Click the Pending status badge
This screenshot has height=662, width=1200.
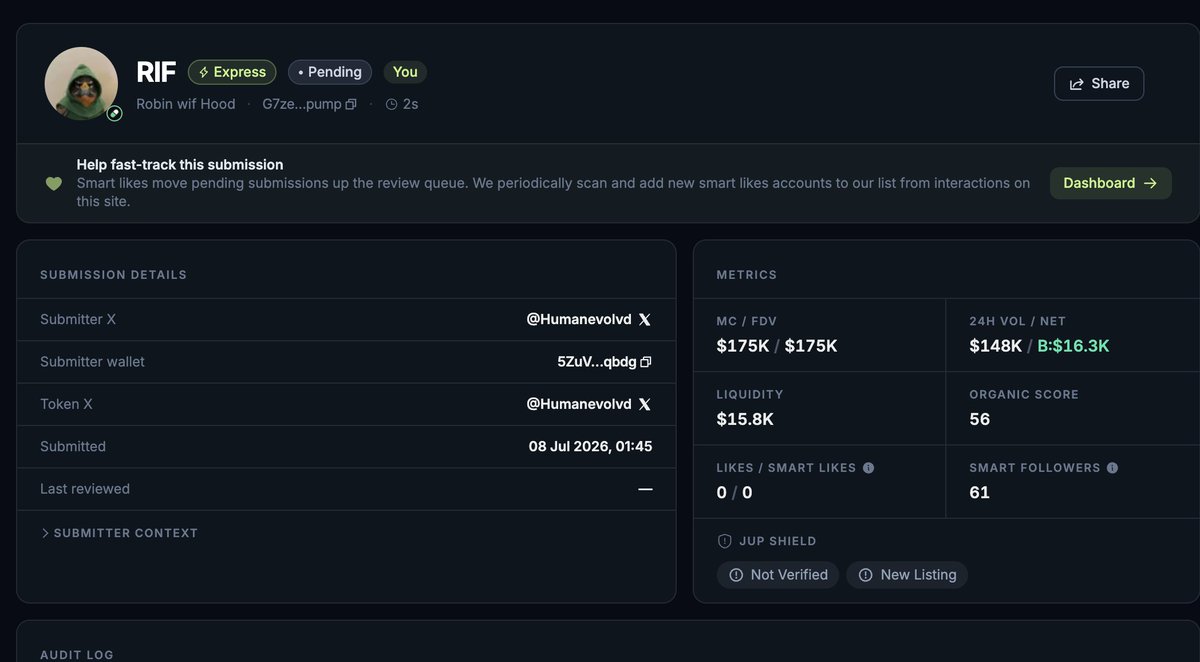click(330, 72)
